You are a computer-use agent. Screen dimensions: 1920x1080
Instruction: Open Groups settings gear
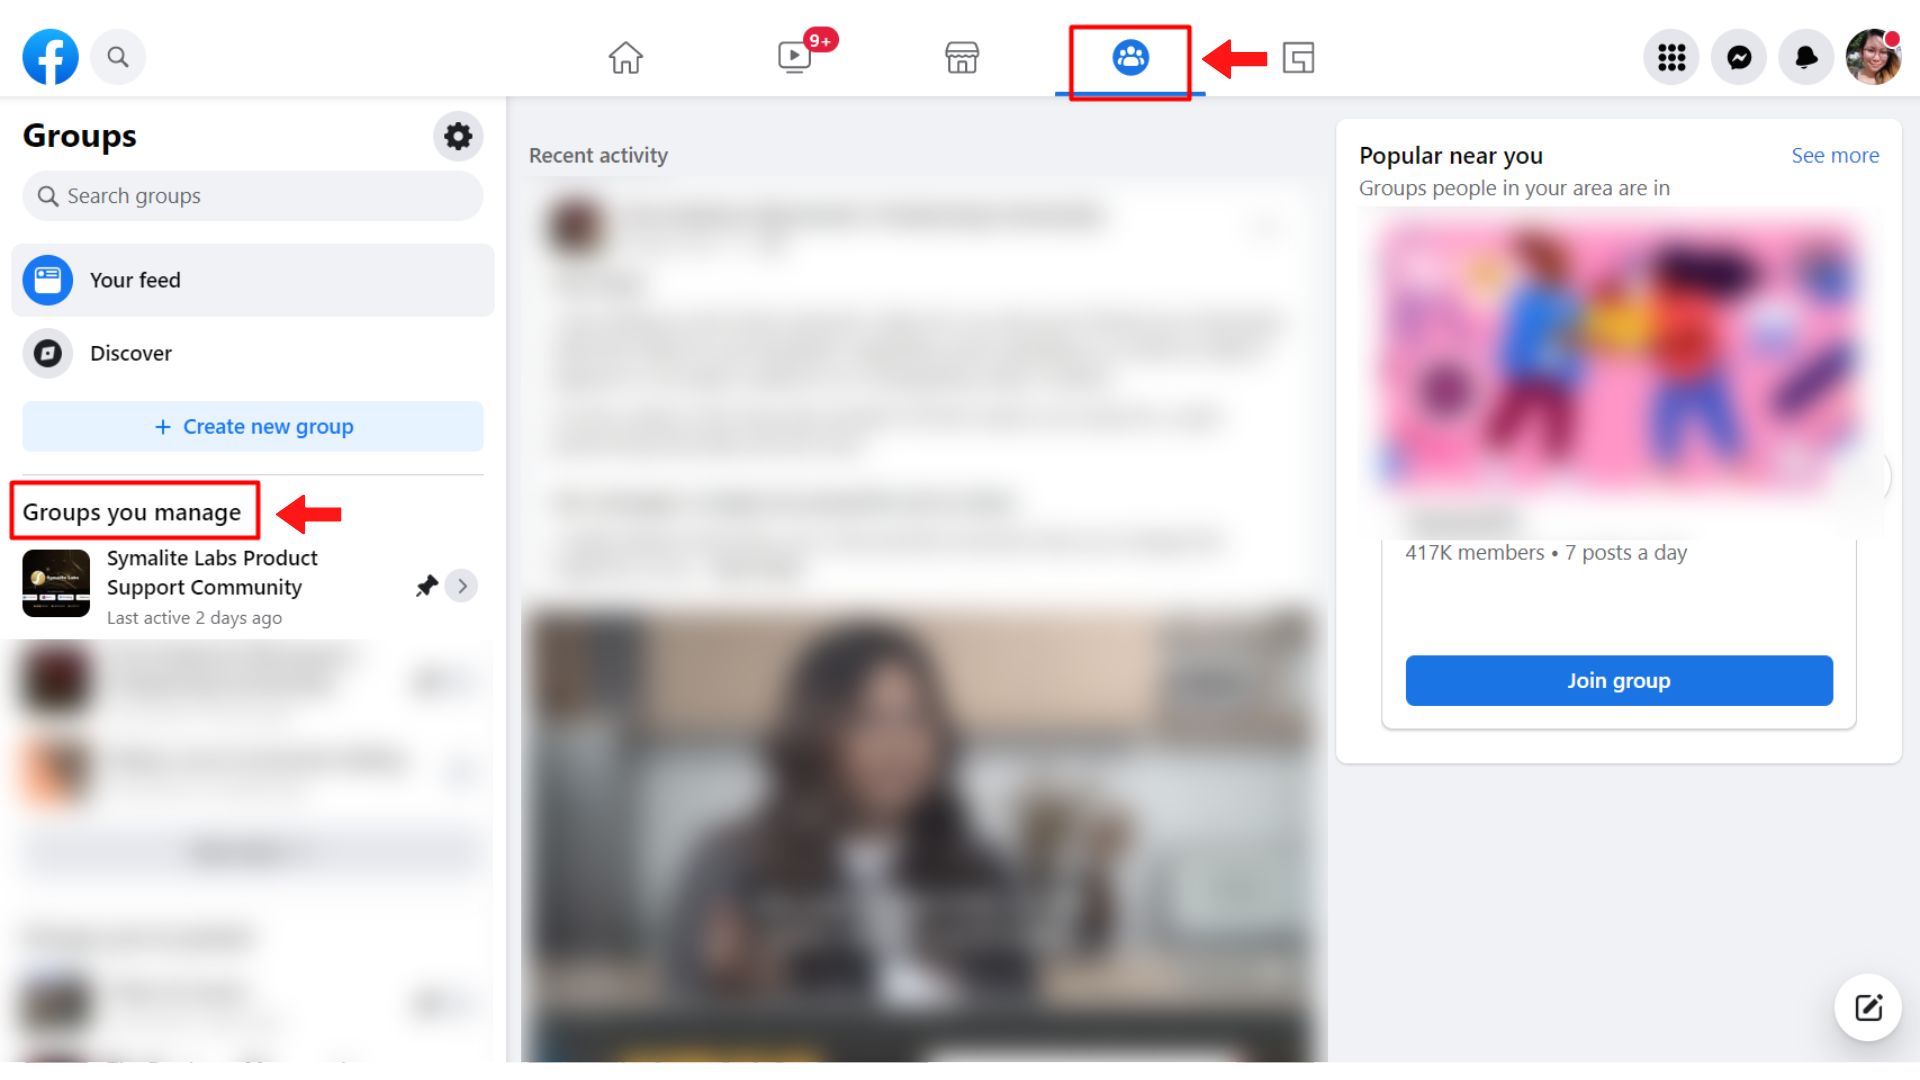458,136
